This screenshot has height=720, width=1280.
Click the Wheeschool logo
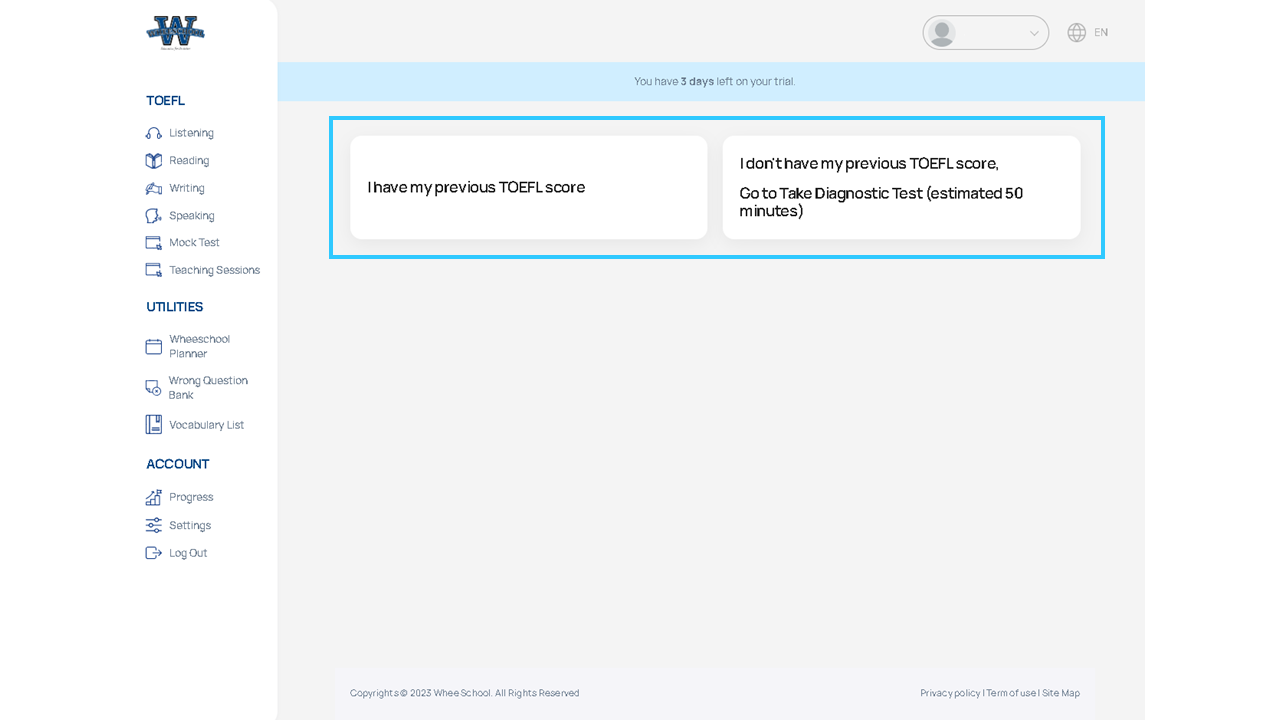pos(175,32)
